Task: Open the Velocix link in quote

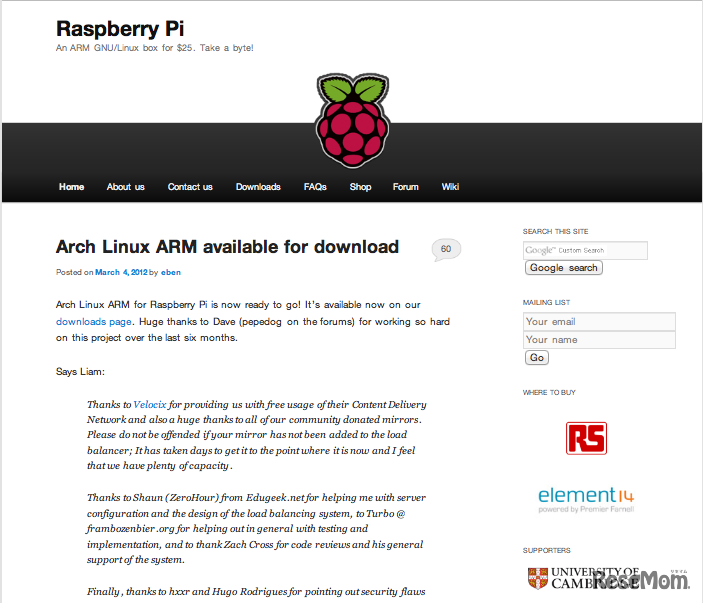Action: coord(150,405)
